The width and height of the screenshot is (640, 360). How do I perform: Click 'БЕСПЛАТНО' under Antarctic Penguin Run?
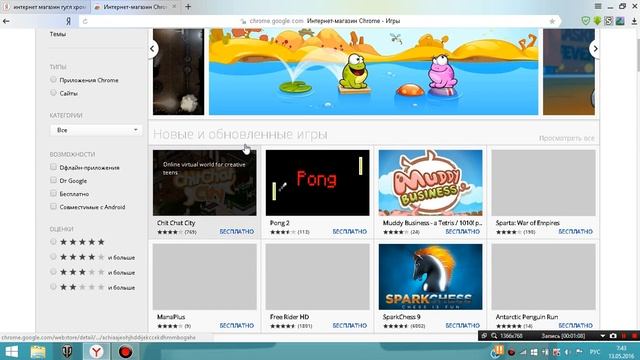[576, 325]
